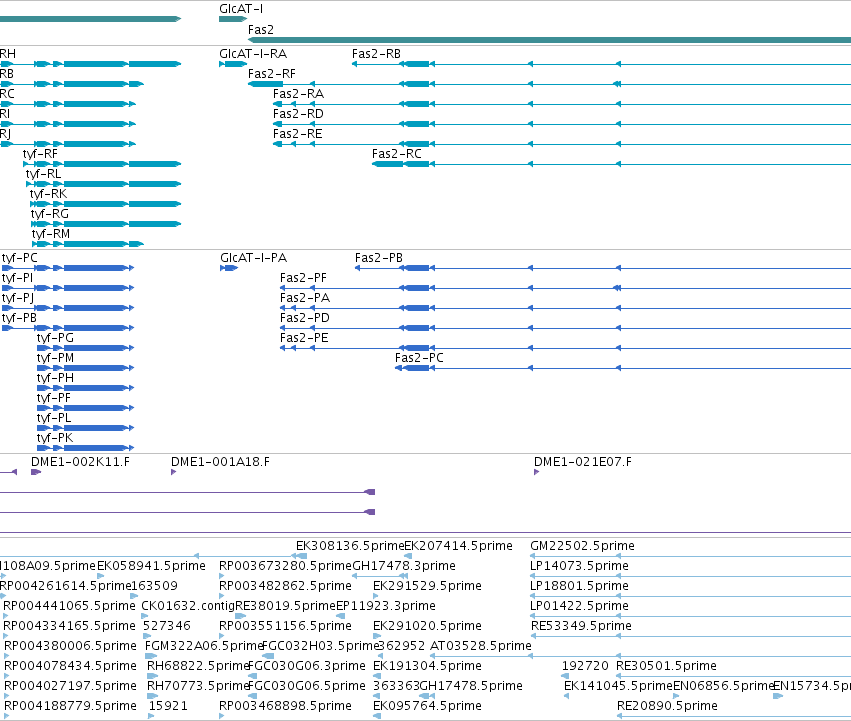Select the RP004261614.5prime EST label

pos(66,586)
